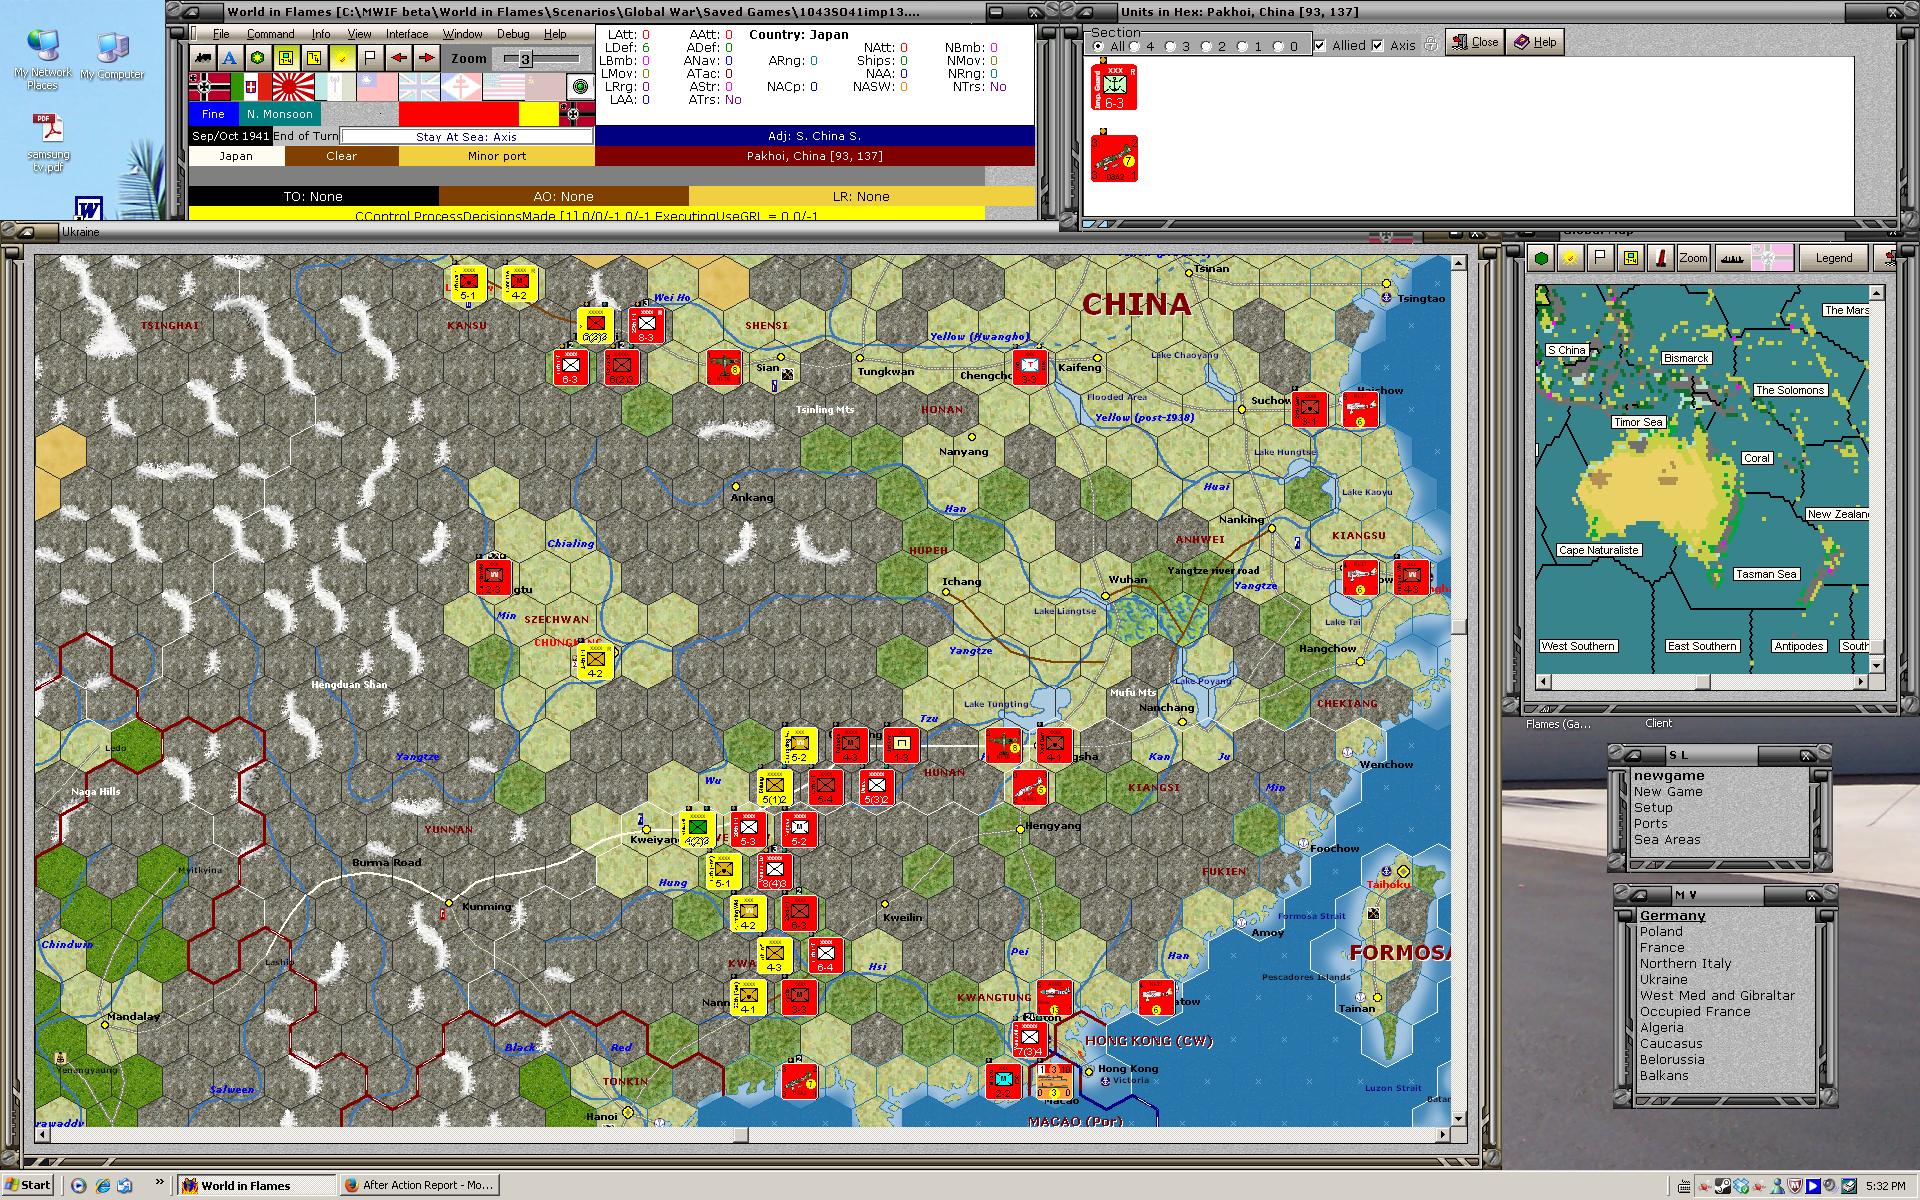The width and height of the screenshot is (1920, 1200).
Task: Click the green hexagon toolbar icon
Action: [x=258, y=58]
